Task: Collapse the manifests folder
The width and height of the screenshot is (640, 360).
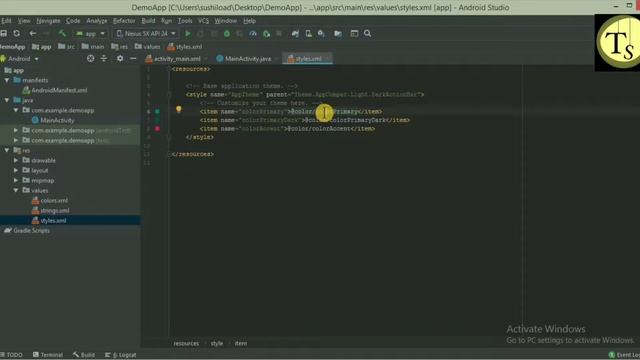Action: pyautogui.click(x=7, y=80)
